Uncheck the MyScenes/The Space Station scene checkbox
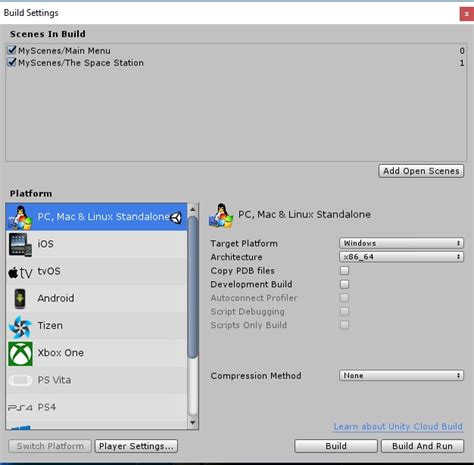Screen dimensions: 474x465 click(x=12, y=62)
